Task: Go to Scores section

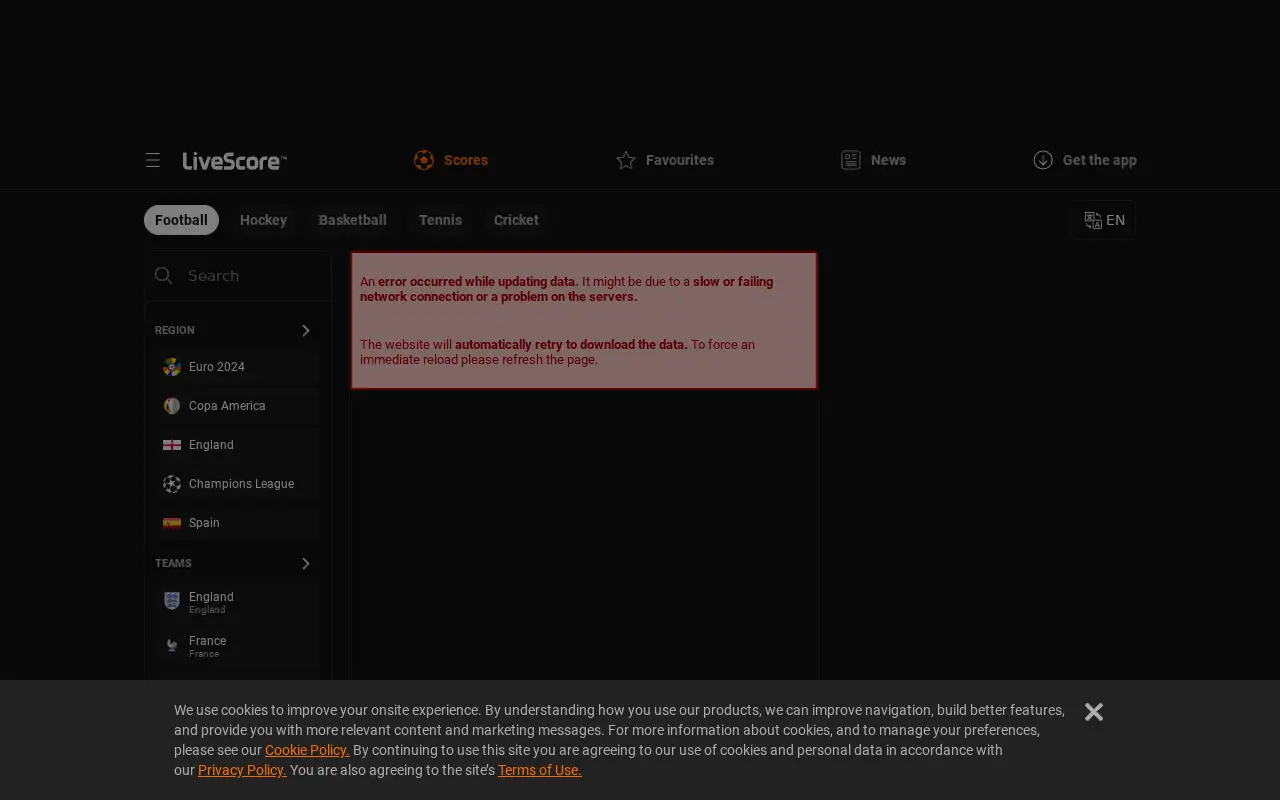Action: 451,160
